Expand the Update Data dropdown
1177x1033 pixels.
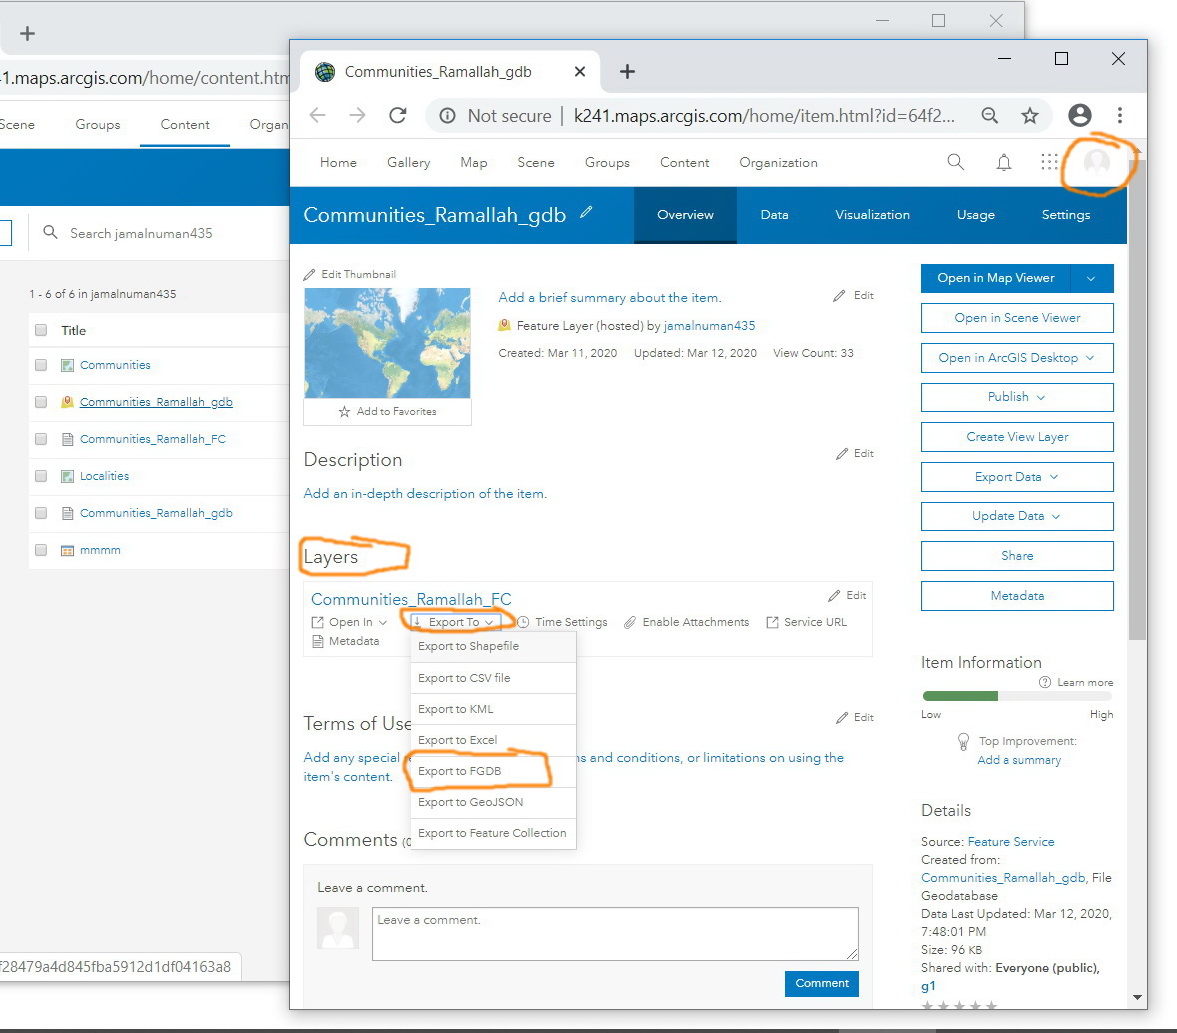click(1017, 516)
